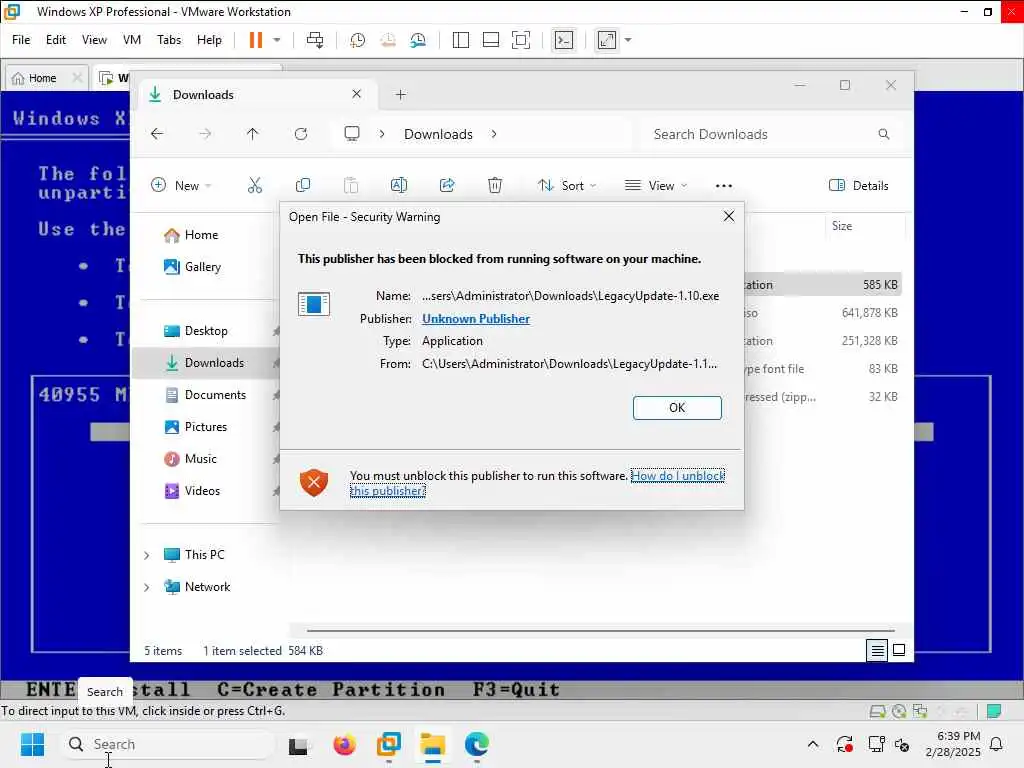Open the File menu in VMware
The height and width of the screenshot is (768, 1024).
(x=21, y=40)
